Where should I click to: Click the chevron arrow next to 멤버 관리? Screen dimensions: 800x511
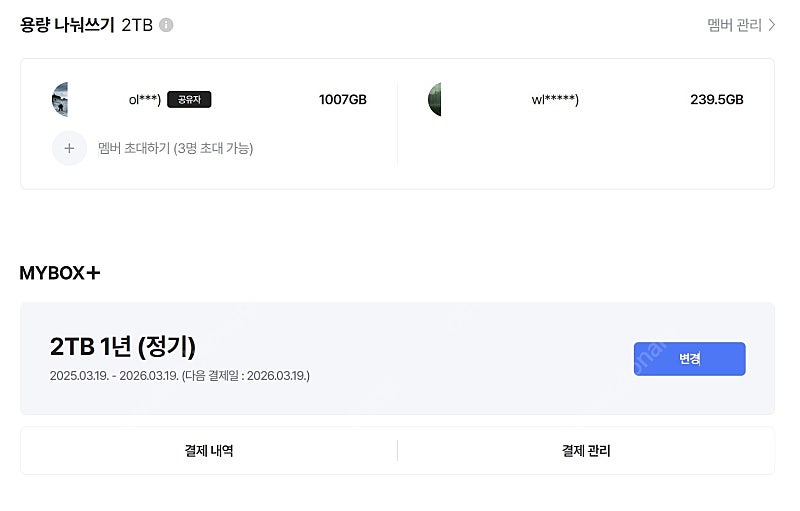pyautogui.click(x=772, y=25)
